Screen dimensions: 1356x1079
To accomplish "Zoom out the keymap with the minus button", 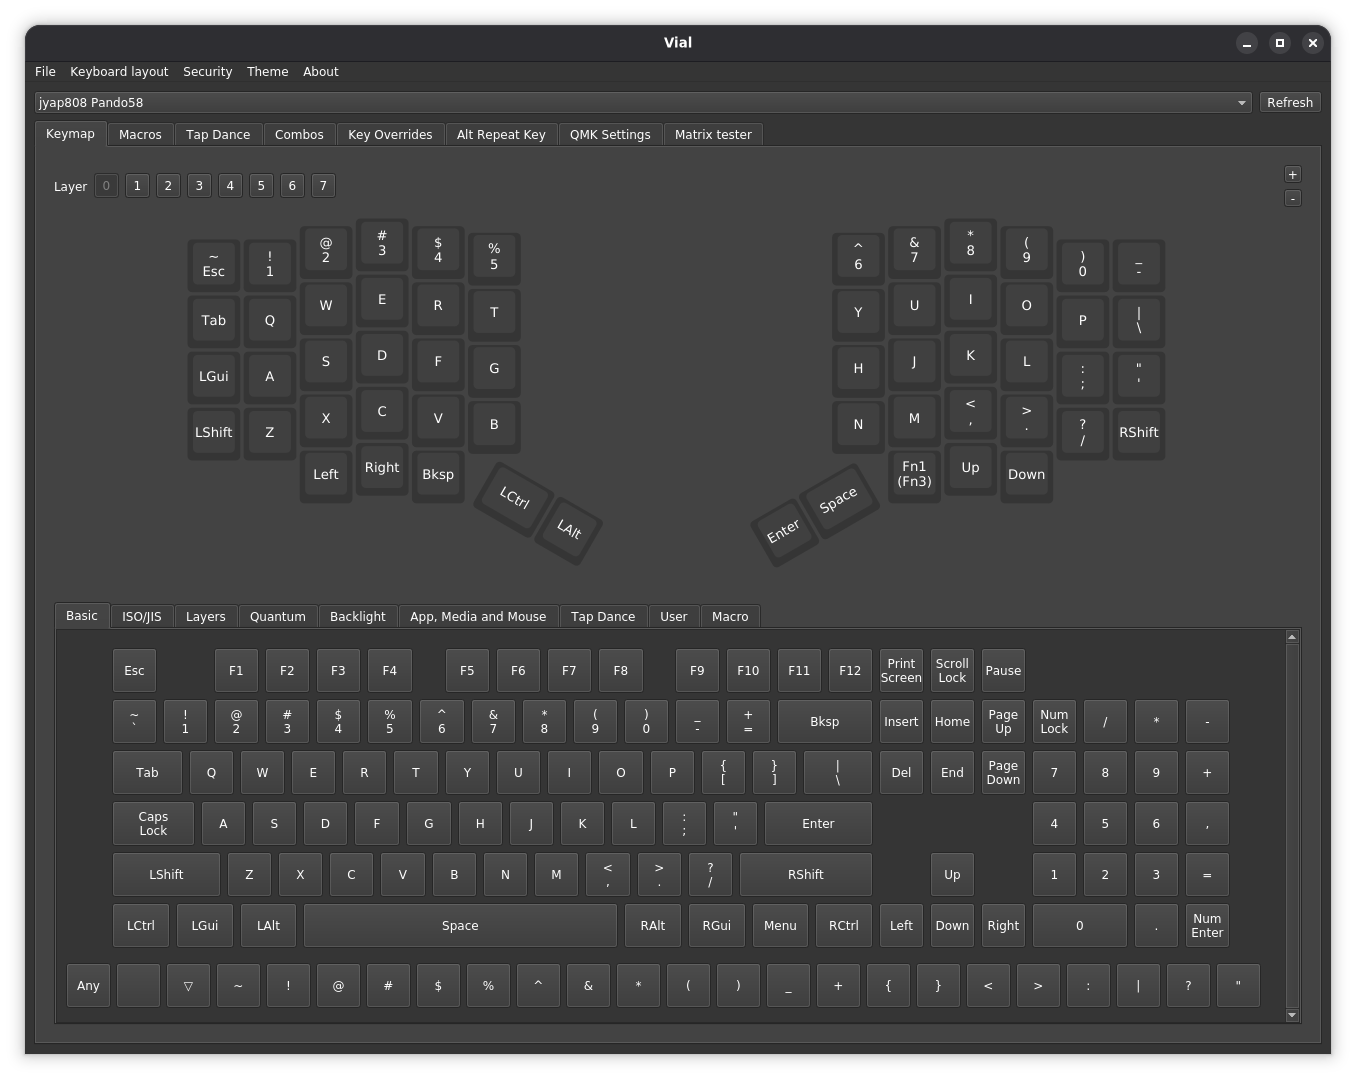I will tap(1292, 197).
